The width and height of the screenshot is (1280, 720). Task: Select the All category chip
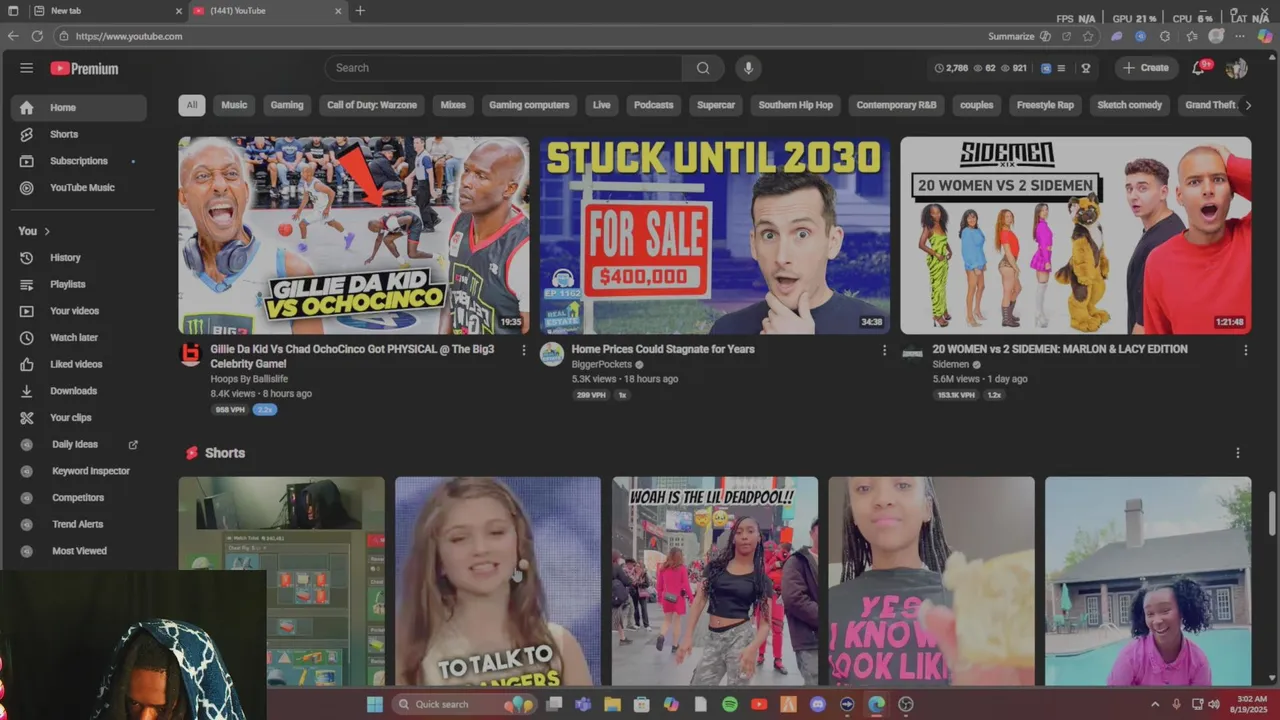point(192,105)
